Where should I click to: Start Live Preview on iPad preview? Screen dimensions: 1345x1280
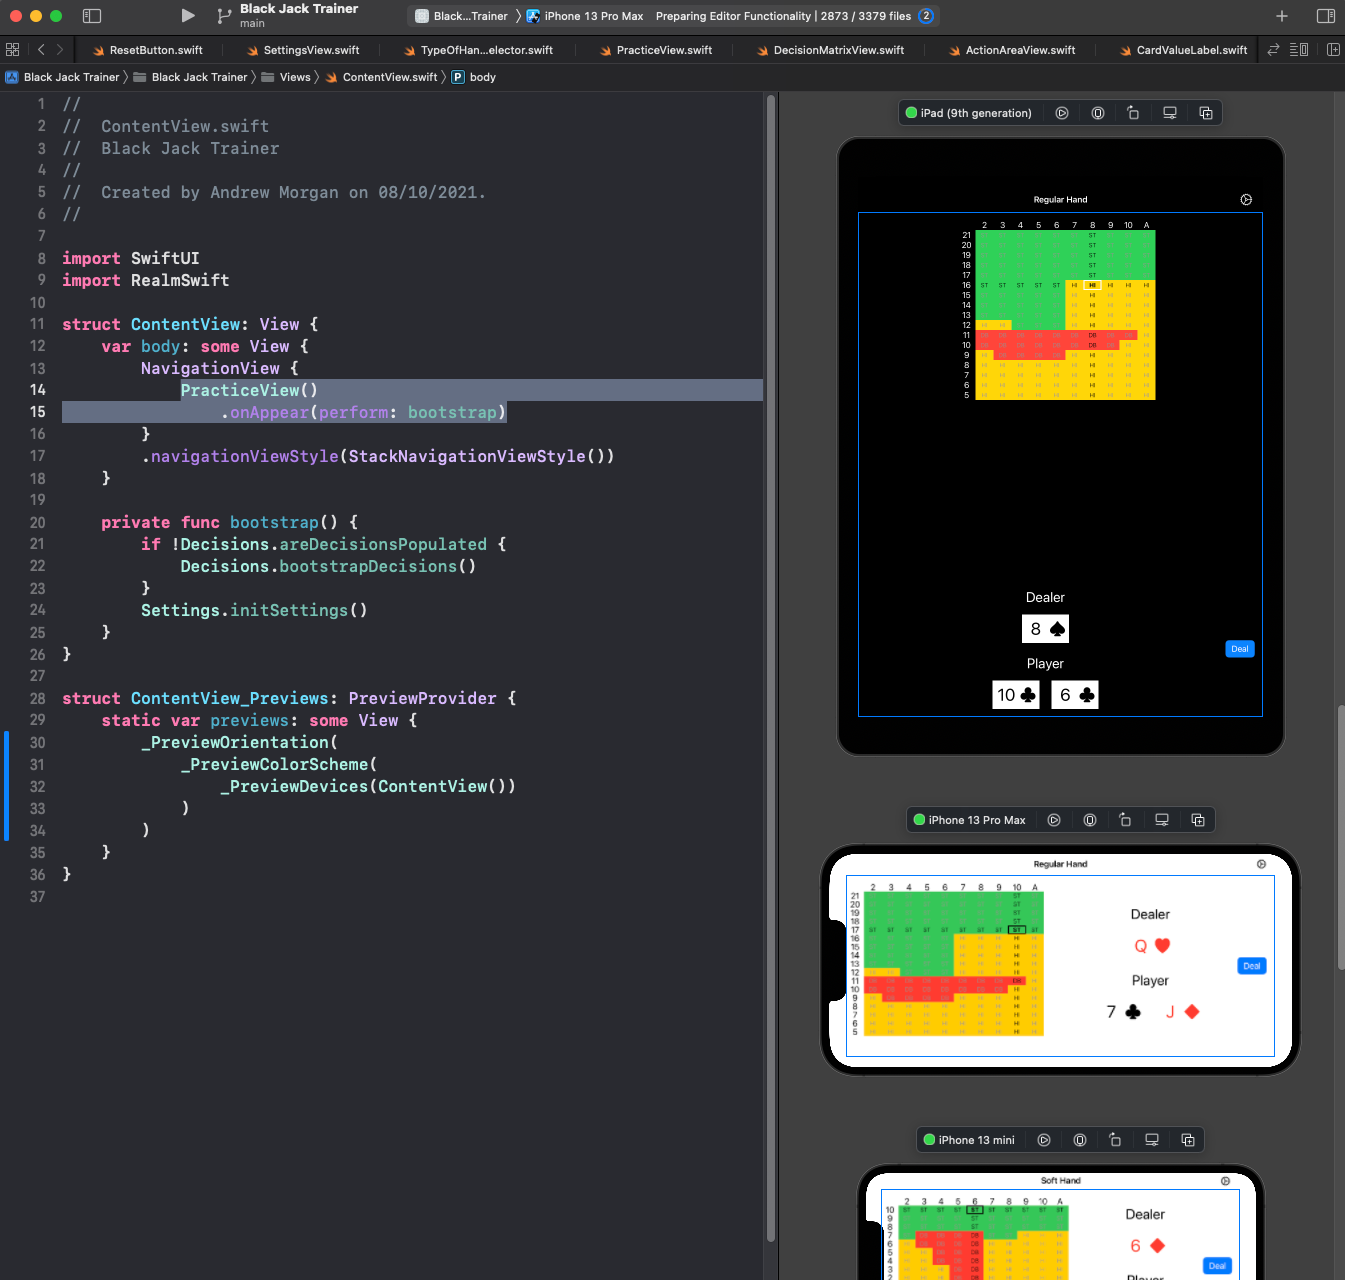click(x=1062, y=113)
